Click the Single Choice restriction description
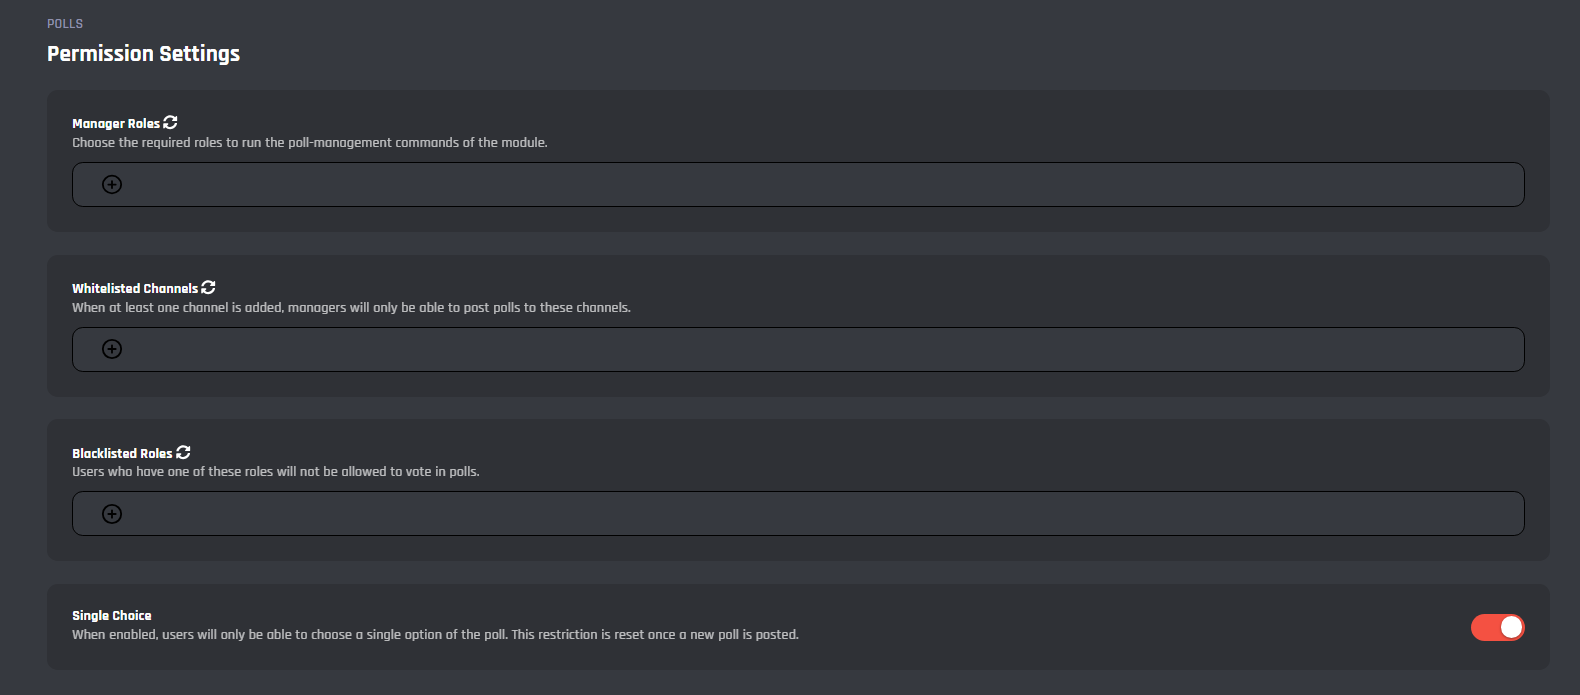This screenshot has height=695, width=1580. (435, 635)
